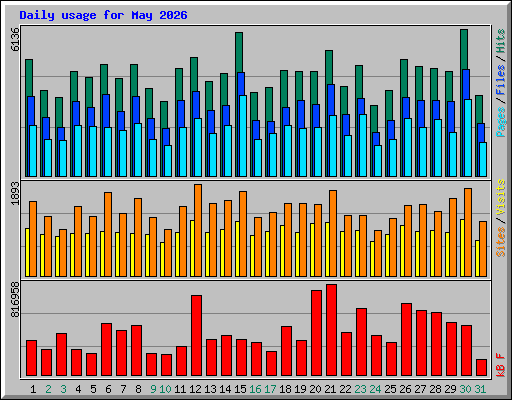The image size is (512, 400).
Task: Click the red KB bar for day 12
Action: click(197, 335)
